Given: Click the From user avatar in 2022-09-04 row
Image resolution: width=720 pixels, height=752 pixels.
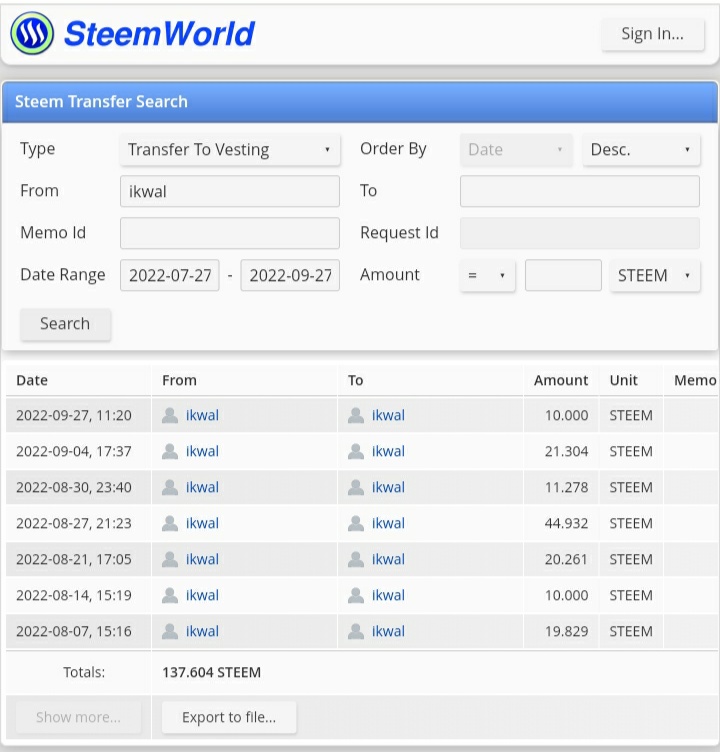Looking at the screenshot, I should pos(170,451).
